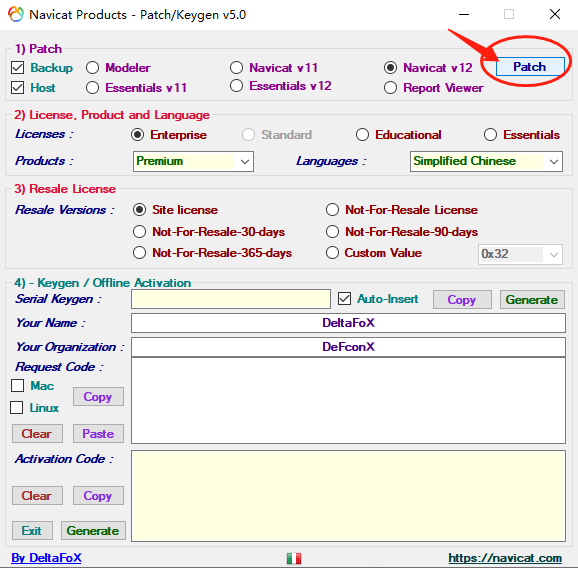This screenshot has height=568, width=578.
Task: Select Not-For-Resale-30-days resale version
Action: pos(139,232)
